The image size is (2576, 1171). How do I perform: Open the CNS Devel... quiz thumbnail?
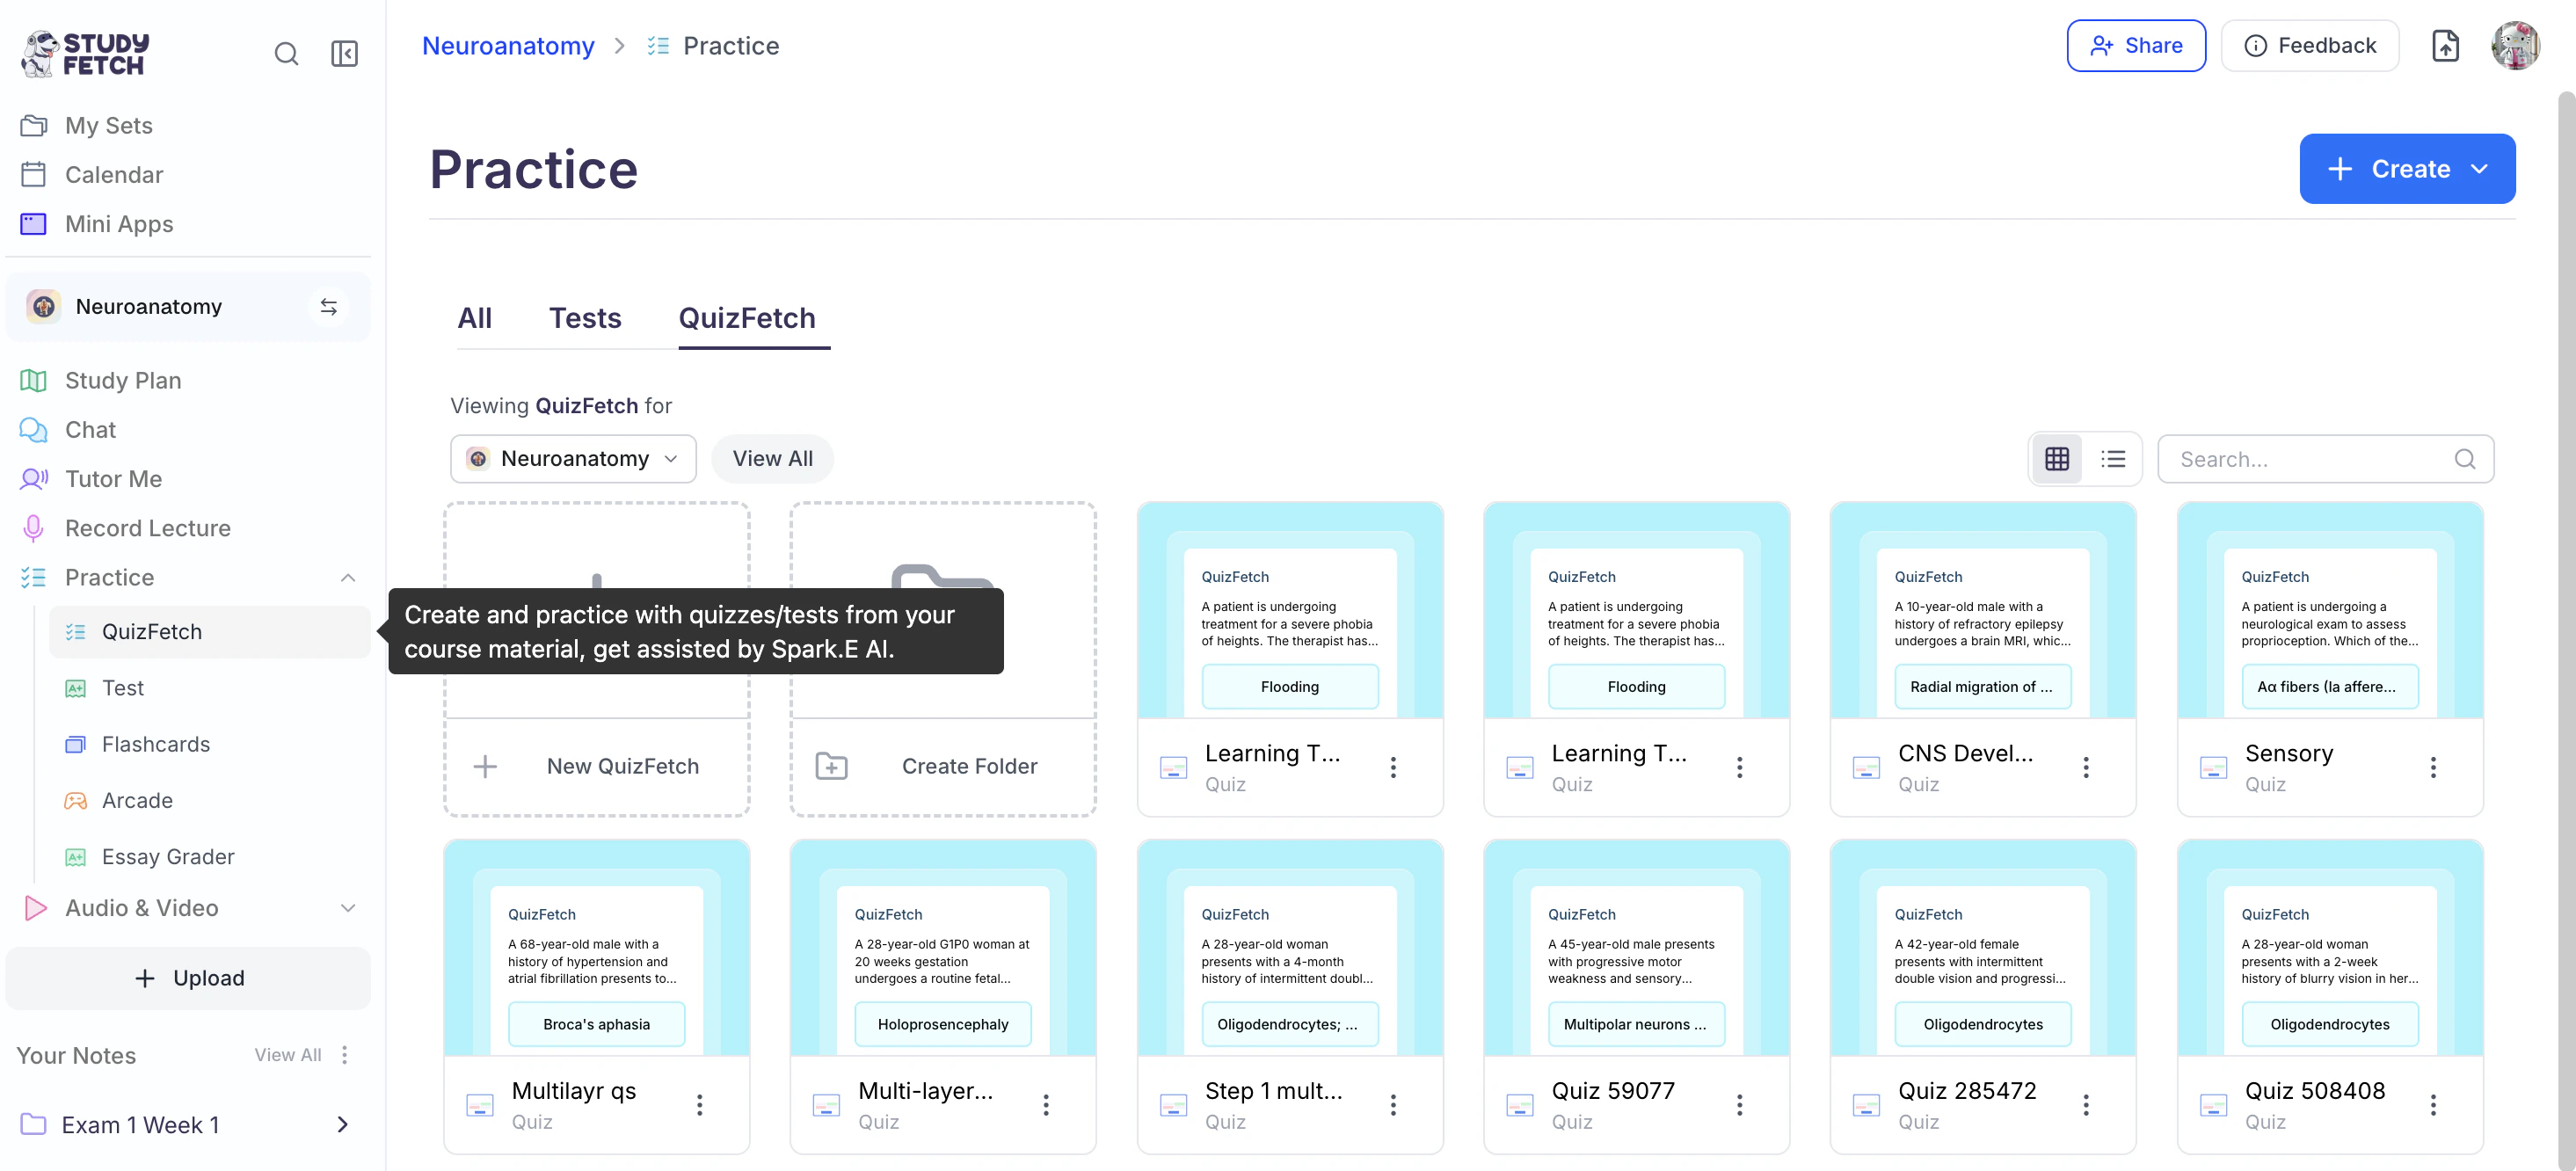1982,610
